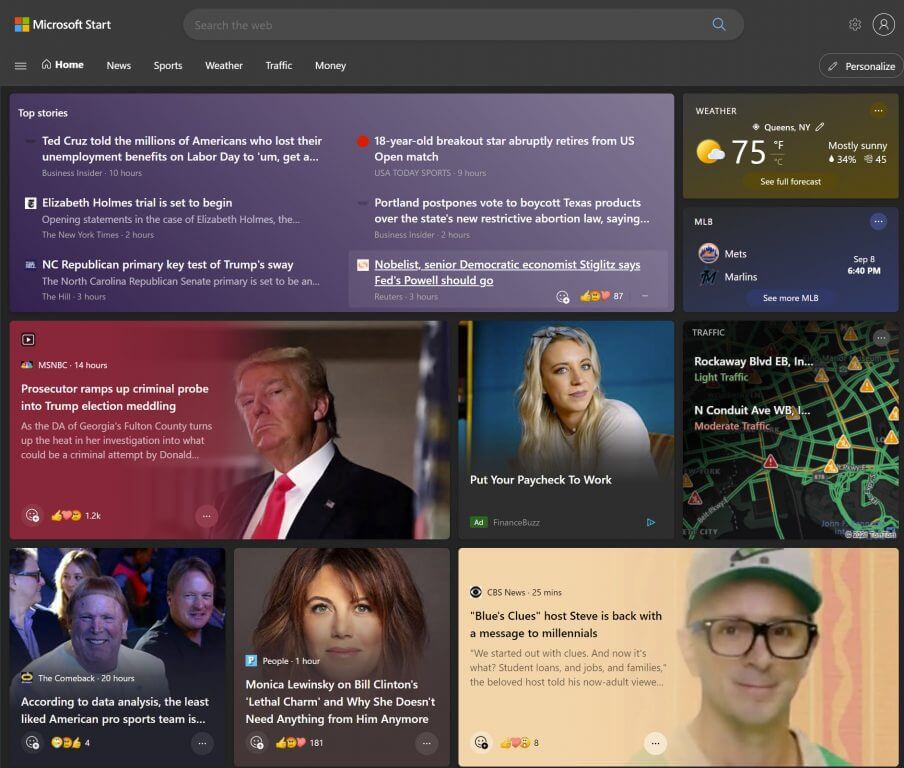
Task: Click the video play icon on MSNBC card
Action: point(28,340)
